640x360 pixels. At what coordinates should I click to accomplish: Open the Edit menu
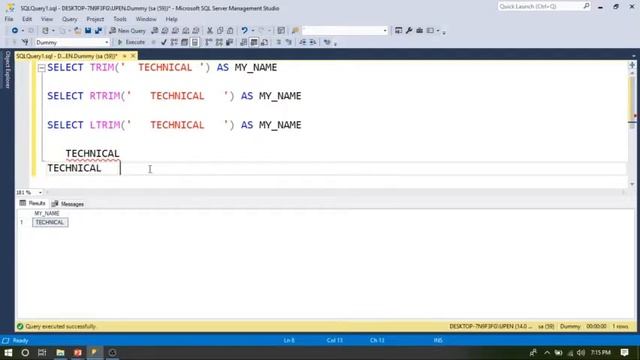(x=27, y=19)
